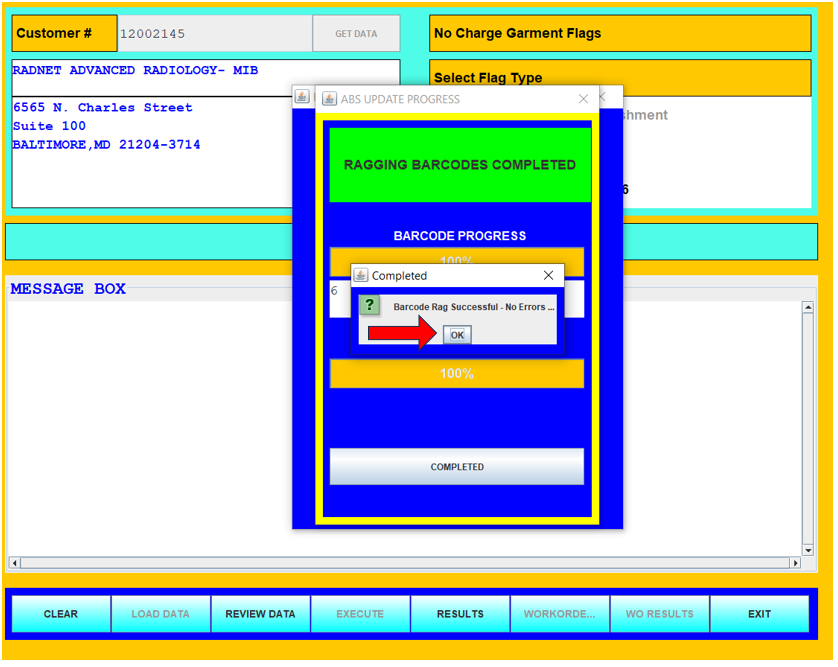Click the 6565 N. Charles Street line
This screenshot has height=667, width=838.
[x=103, y=108]
